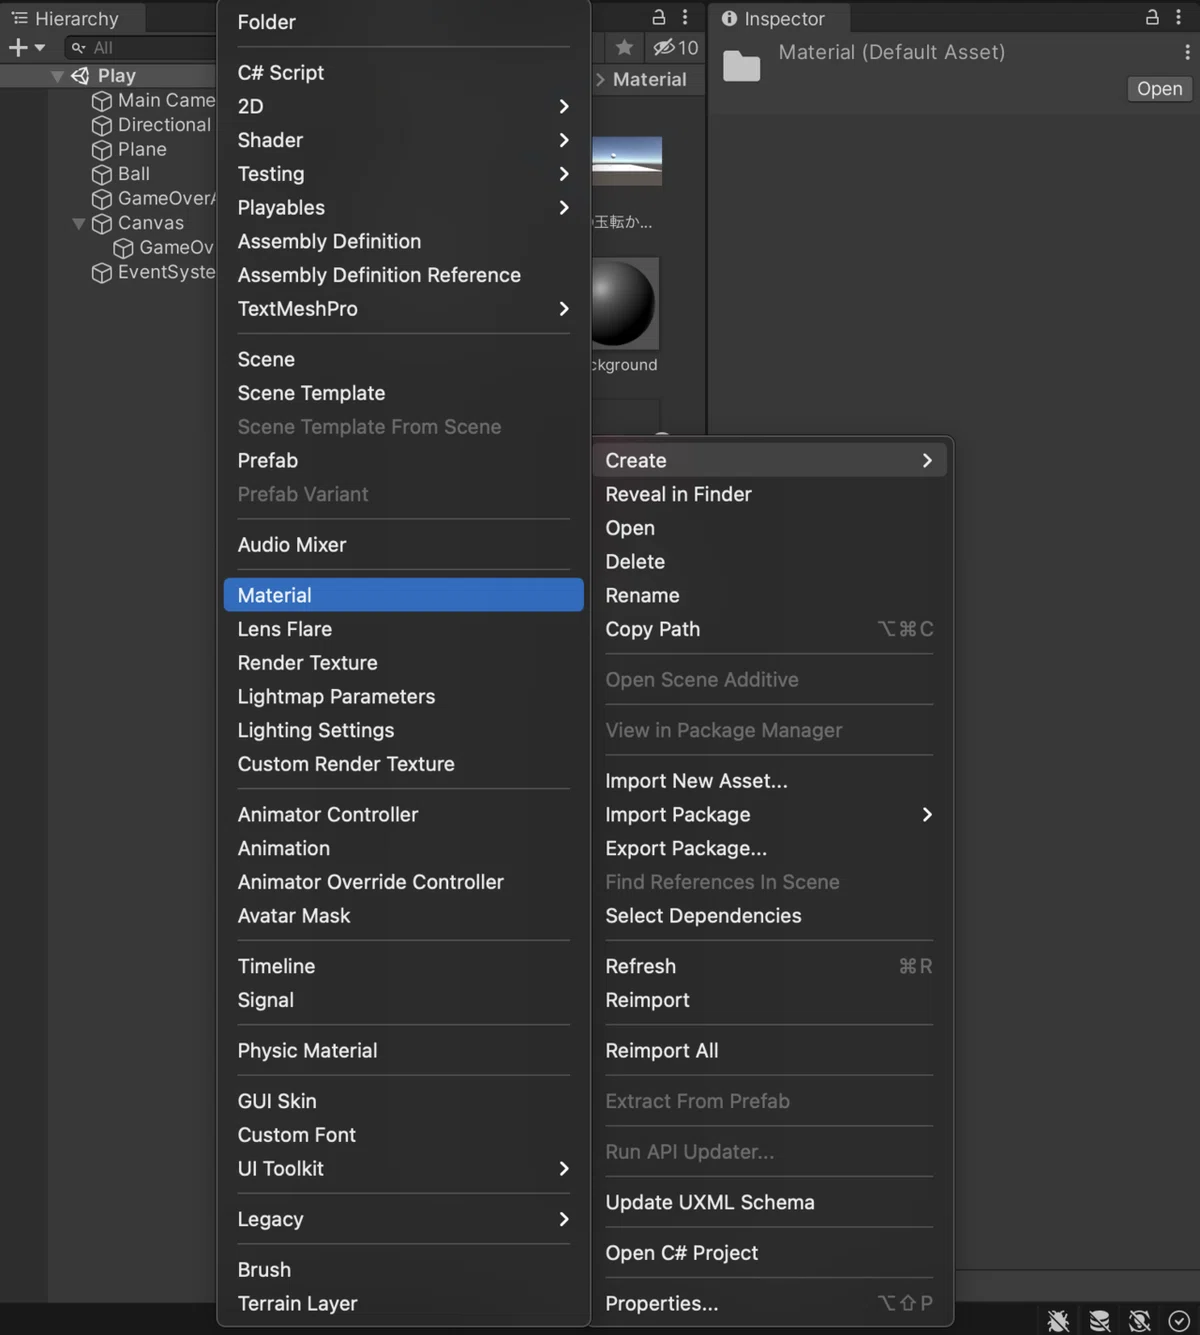
Task: Click the cube icon next to Plane
Action: tap(101, 150)
